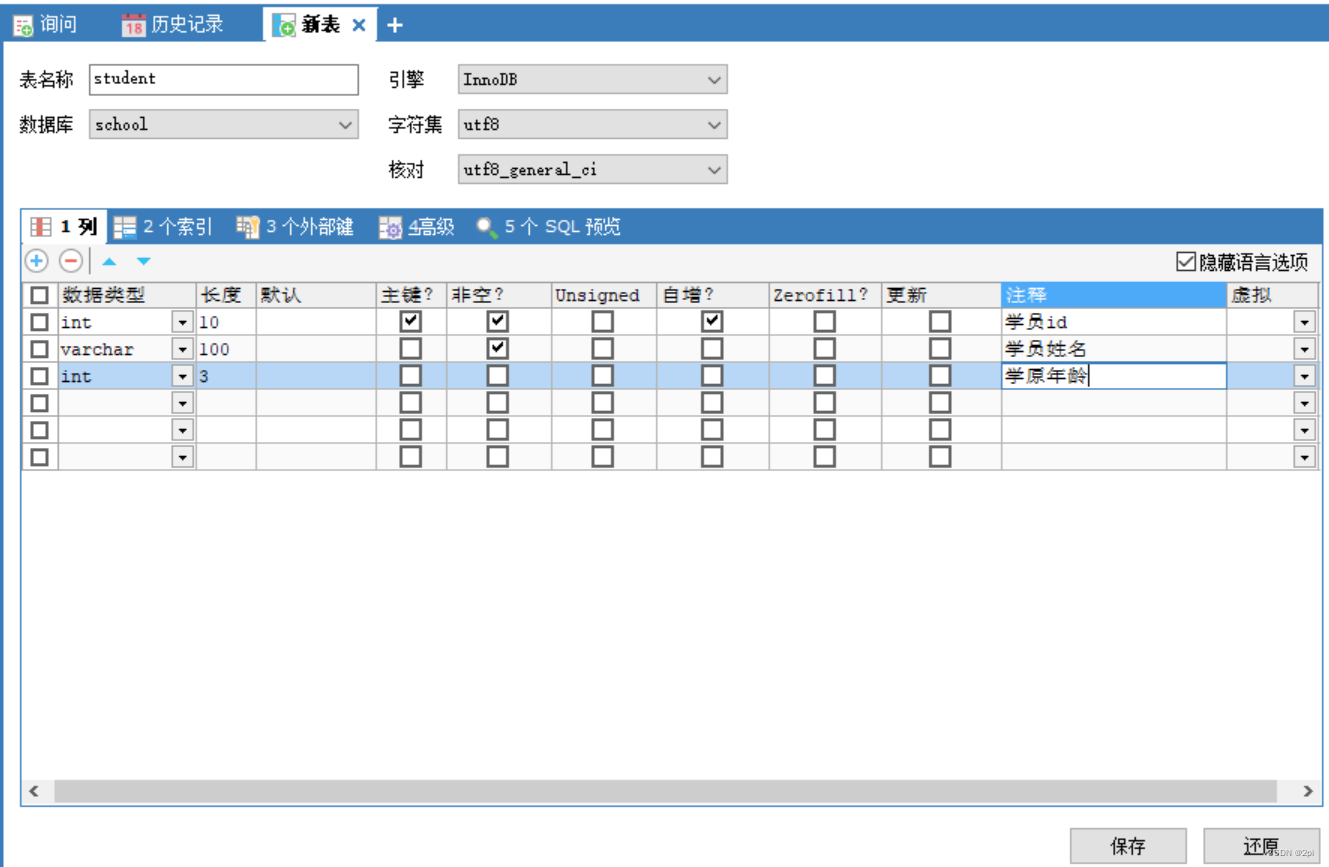The width and height of the screenshot is (1329, 867).
Task: Click the 默认 cell in the varchar row
Action: pos(316,349)
